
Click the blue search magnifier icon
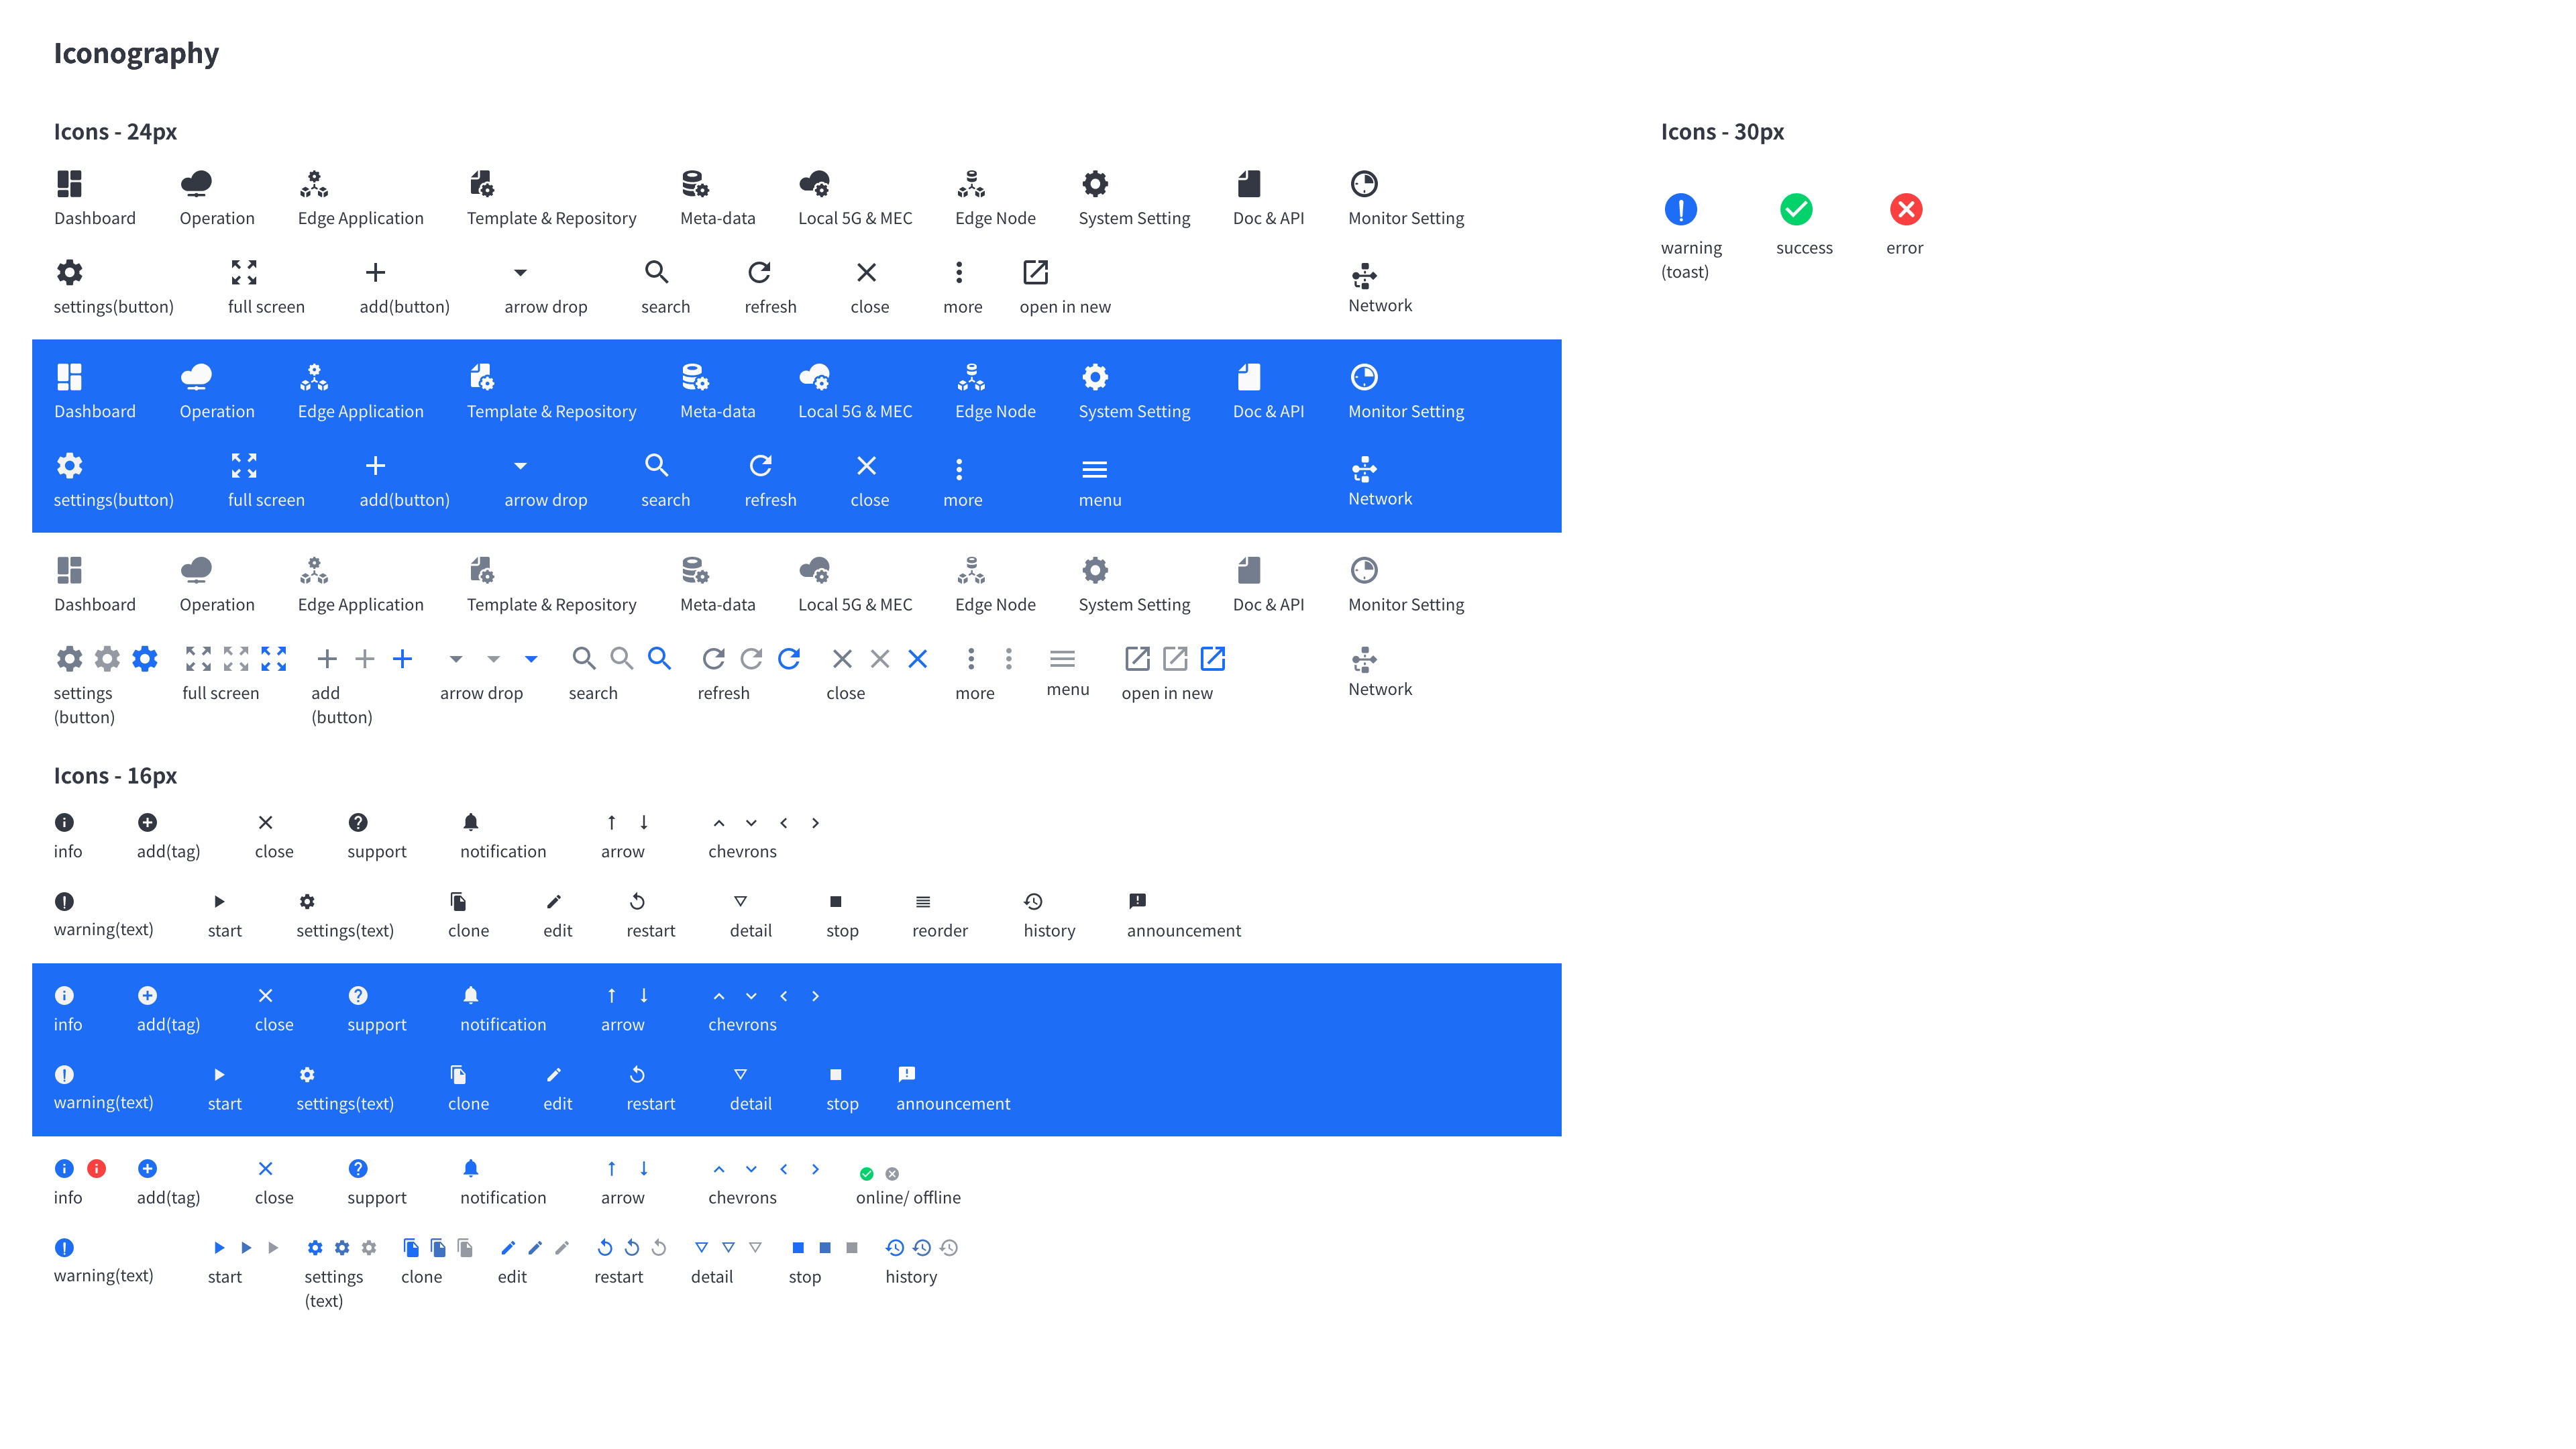pos(659,659)
